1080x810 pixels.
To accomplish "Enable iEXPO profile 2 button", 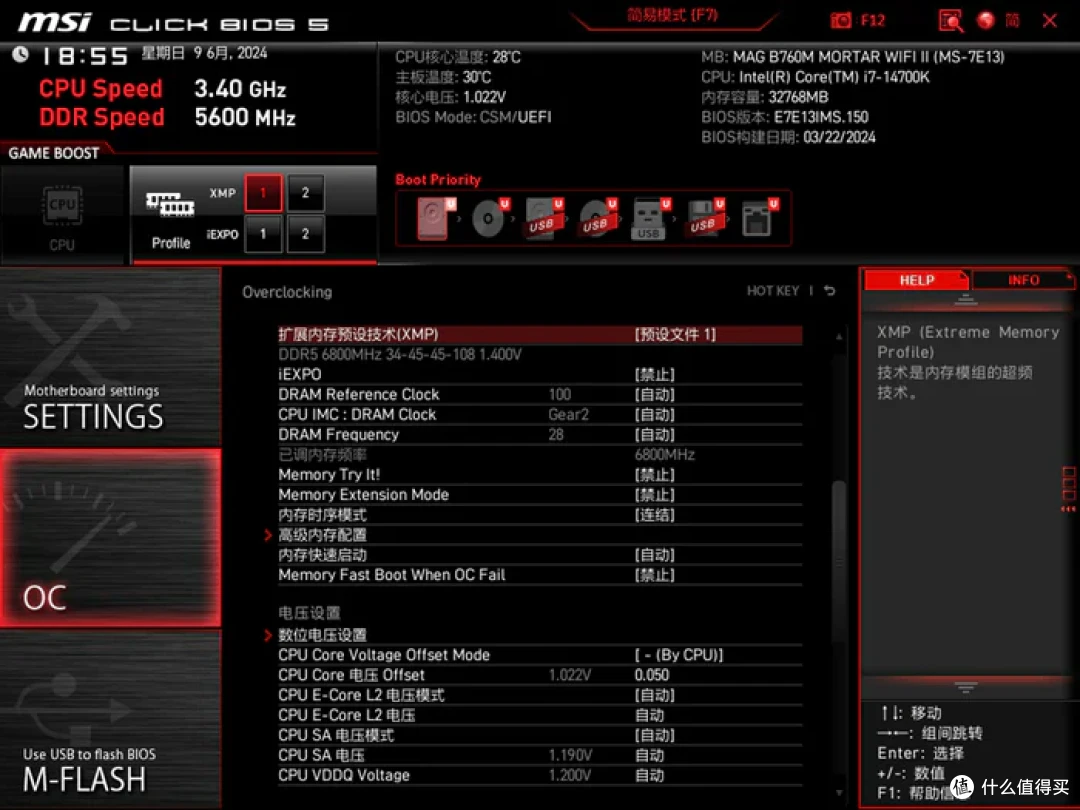I will coord(305,234).
